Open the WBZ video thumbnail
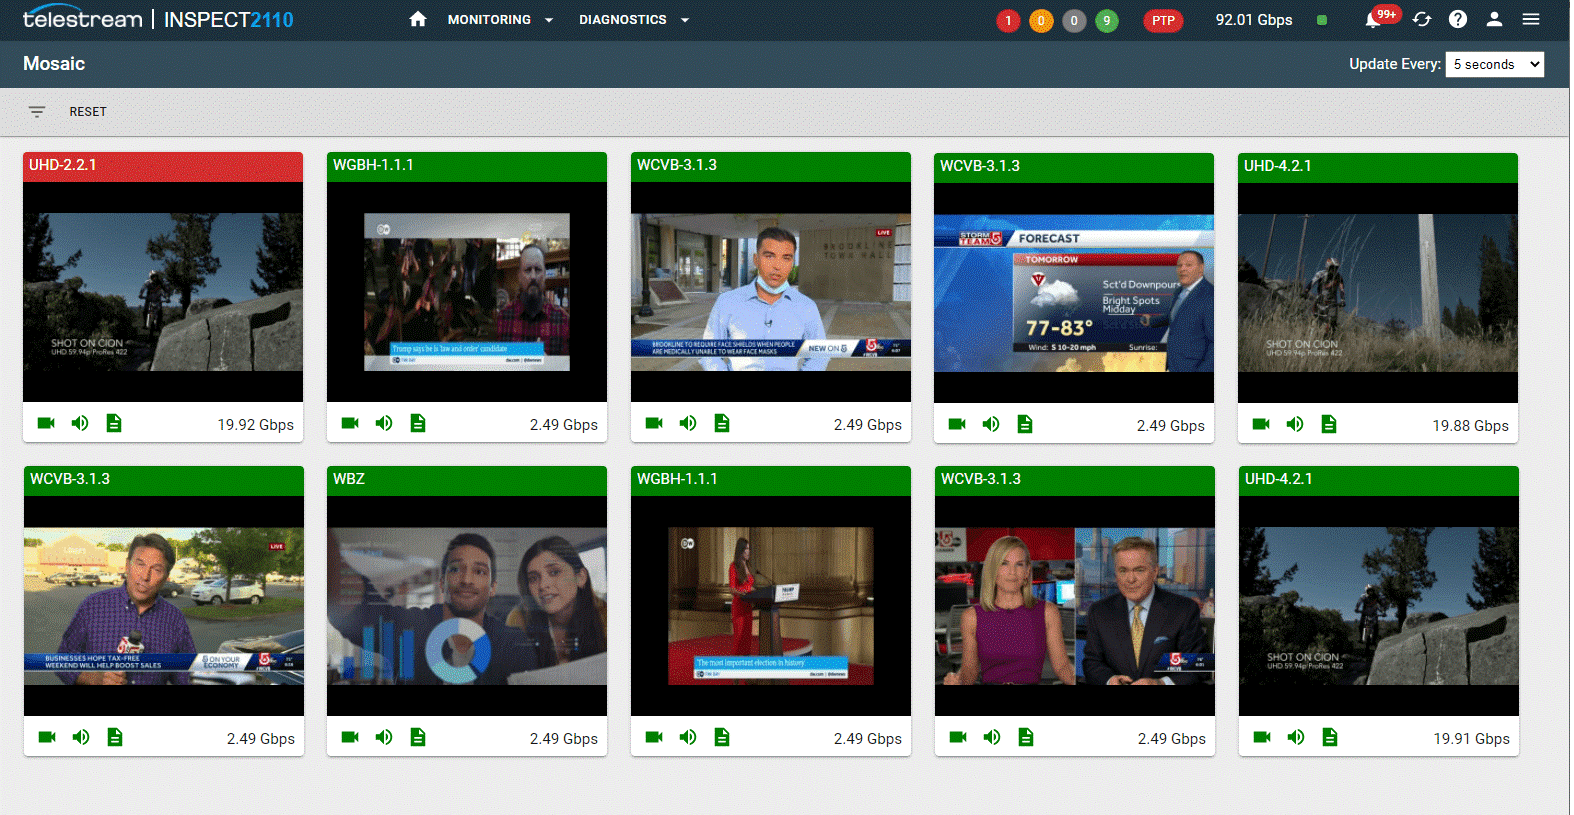The width and height of the screenshot is (1574, 815). coord(467,606)
